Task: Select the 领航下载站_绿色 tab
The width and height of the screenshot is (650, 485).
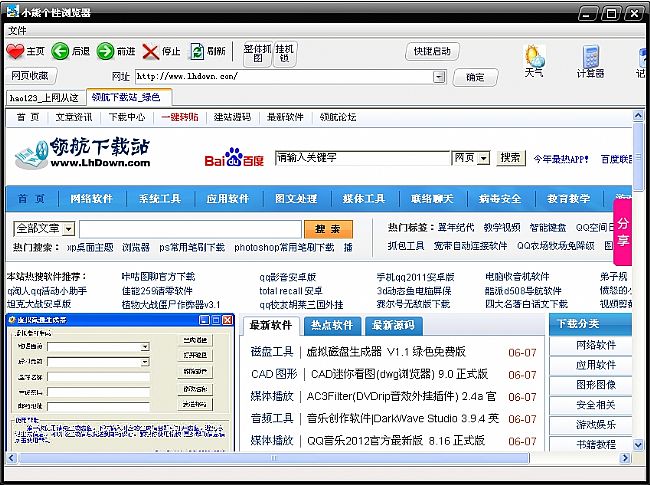Action: coord(129,97)
